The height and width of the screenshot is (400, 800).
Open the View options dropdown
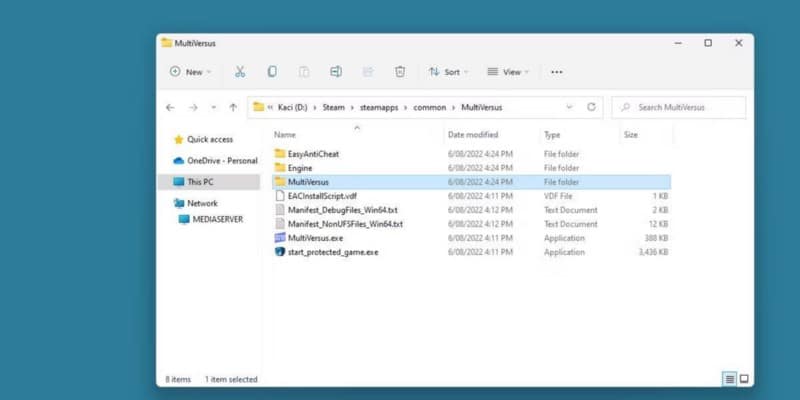(508, 72)
